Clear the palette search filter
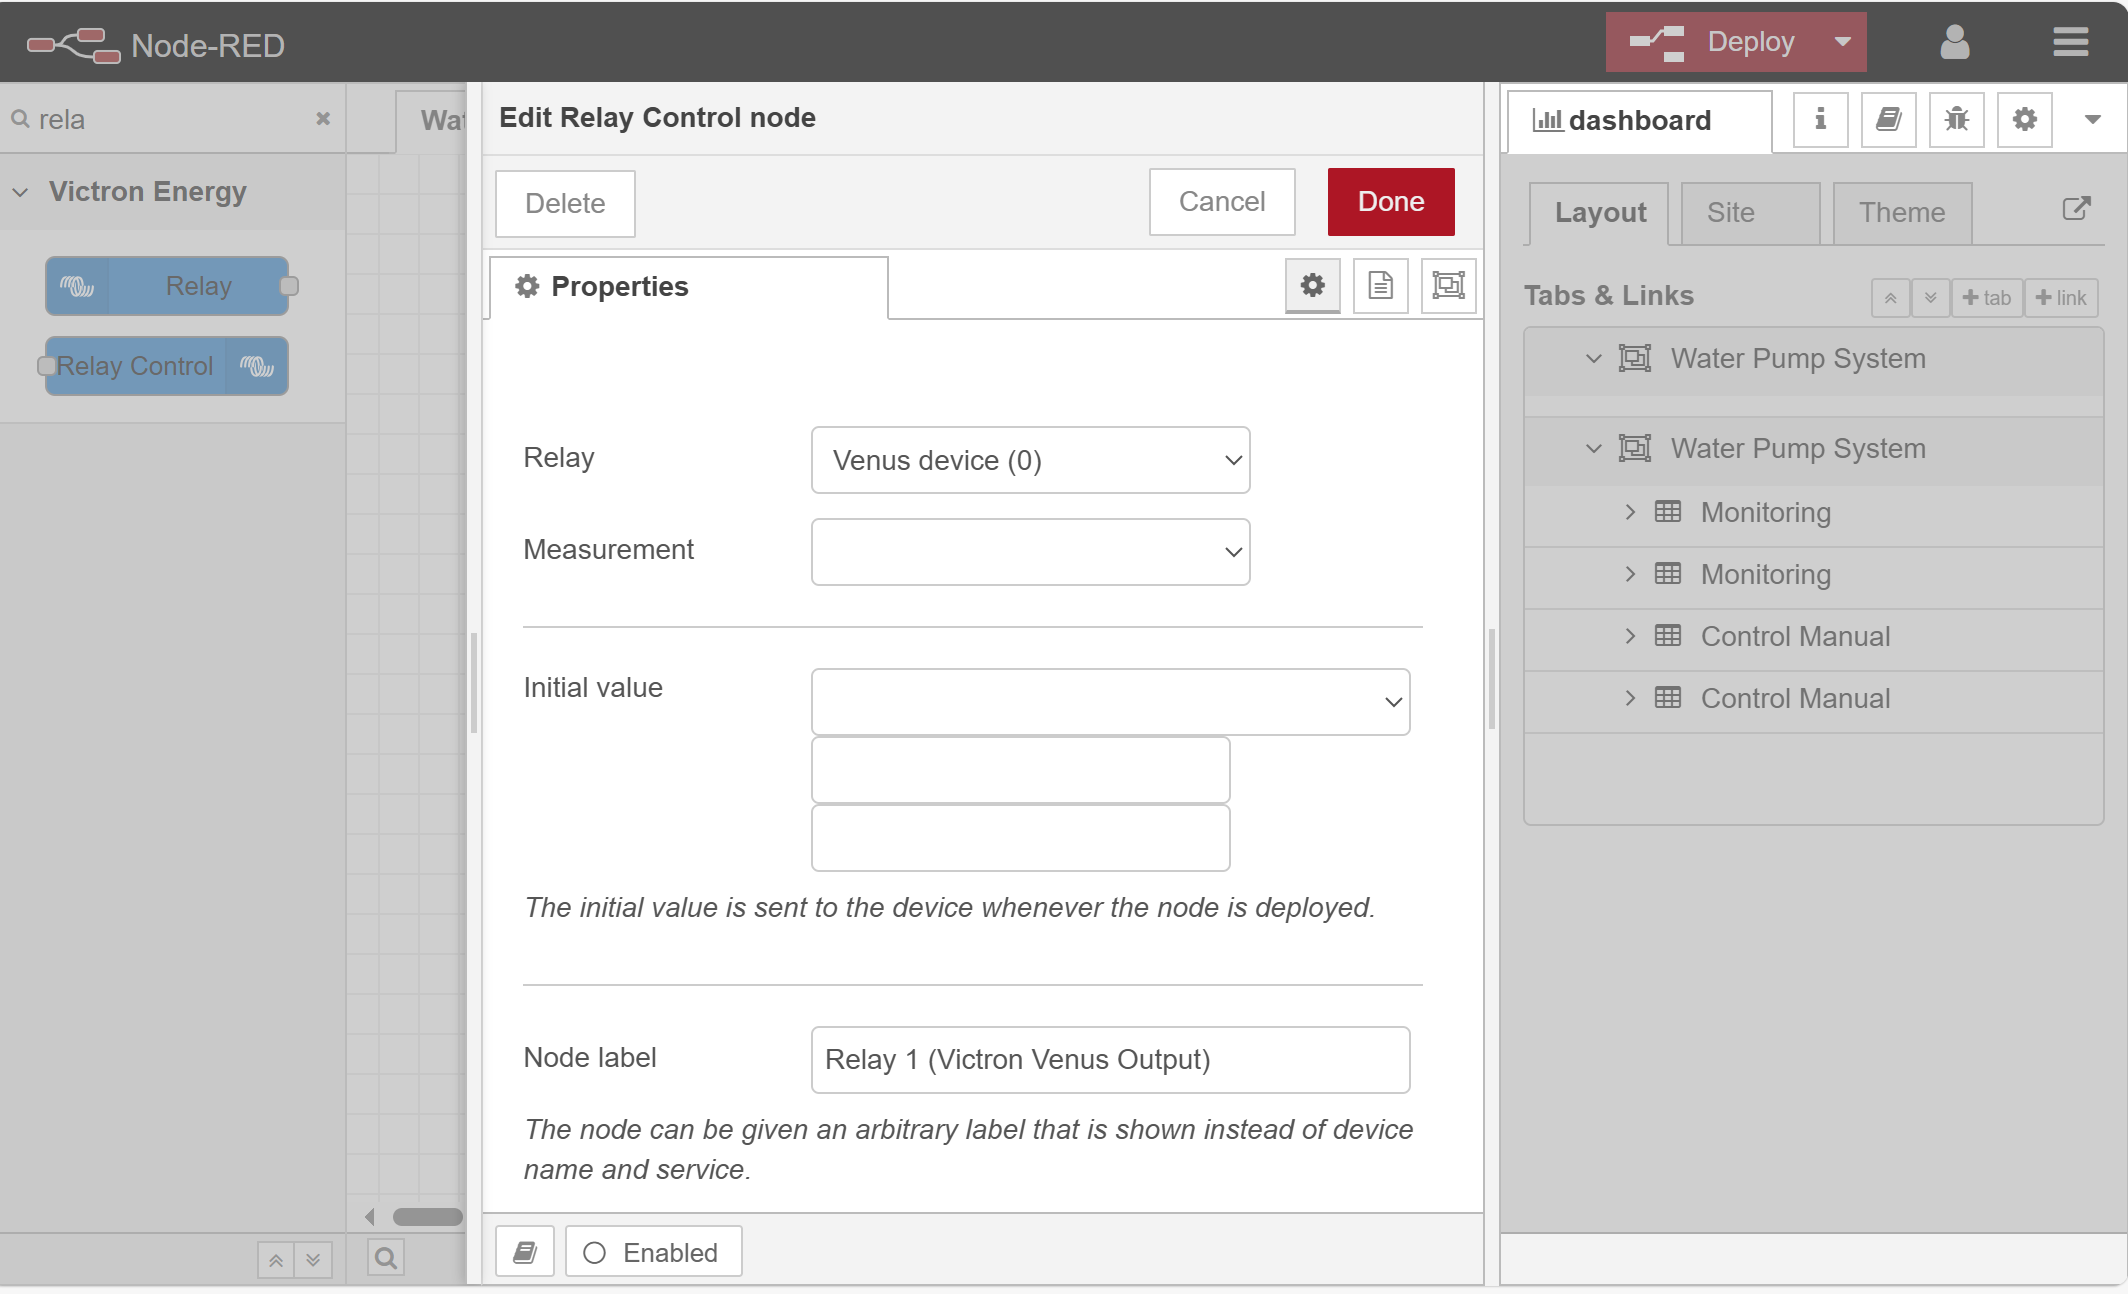This screenshot has width=2128, height=1294. pyautogui.click(x=323, y=119)
